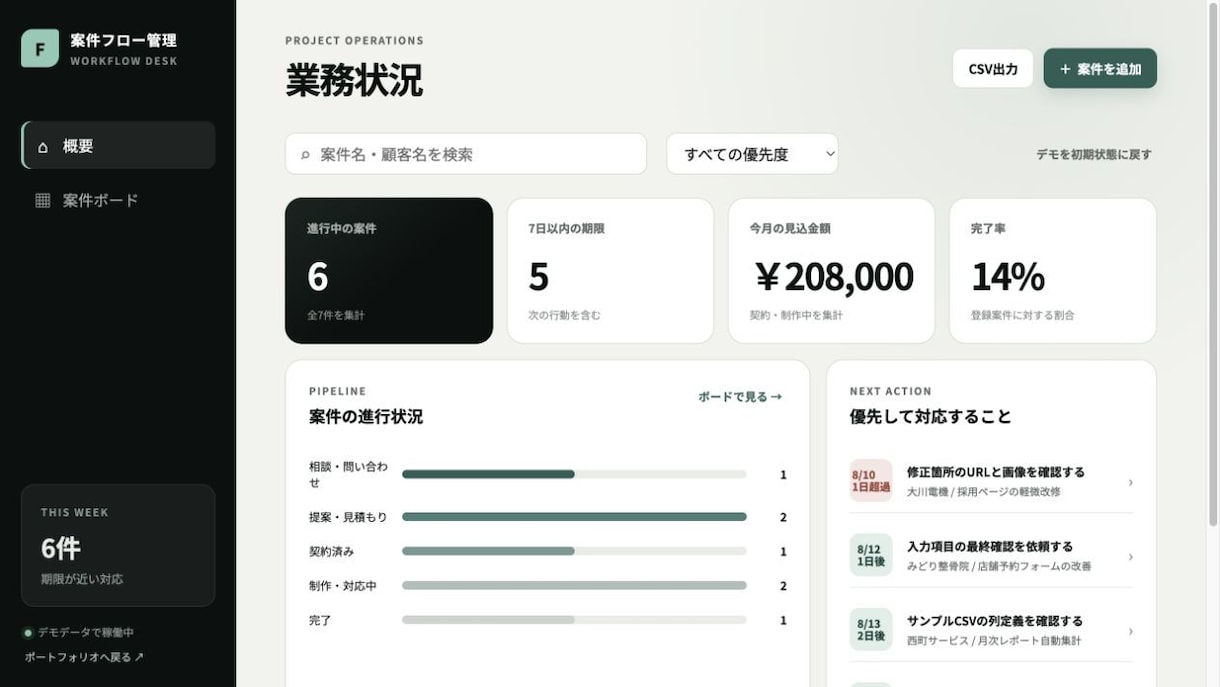
Task: Click the 契約済み progress bar
Action: (x=574, y=551)
